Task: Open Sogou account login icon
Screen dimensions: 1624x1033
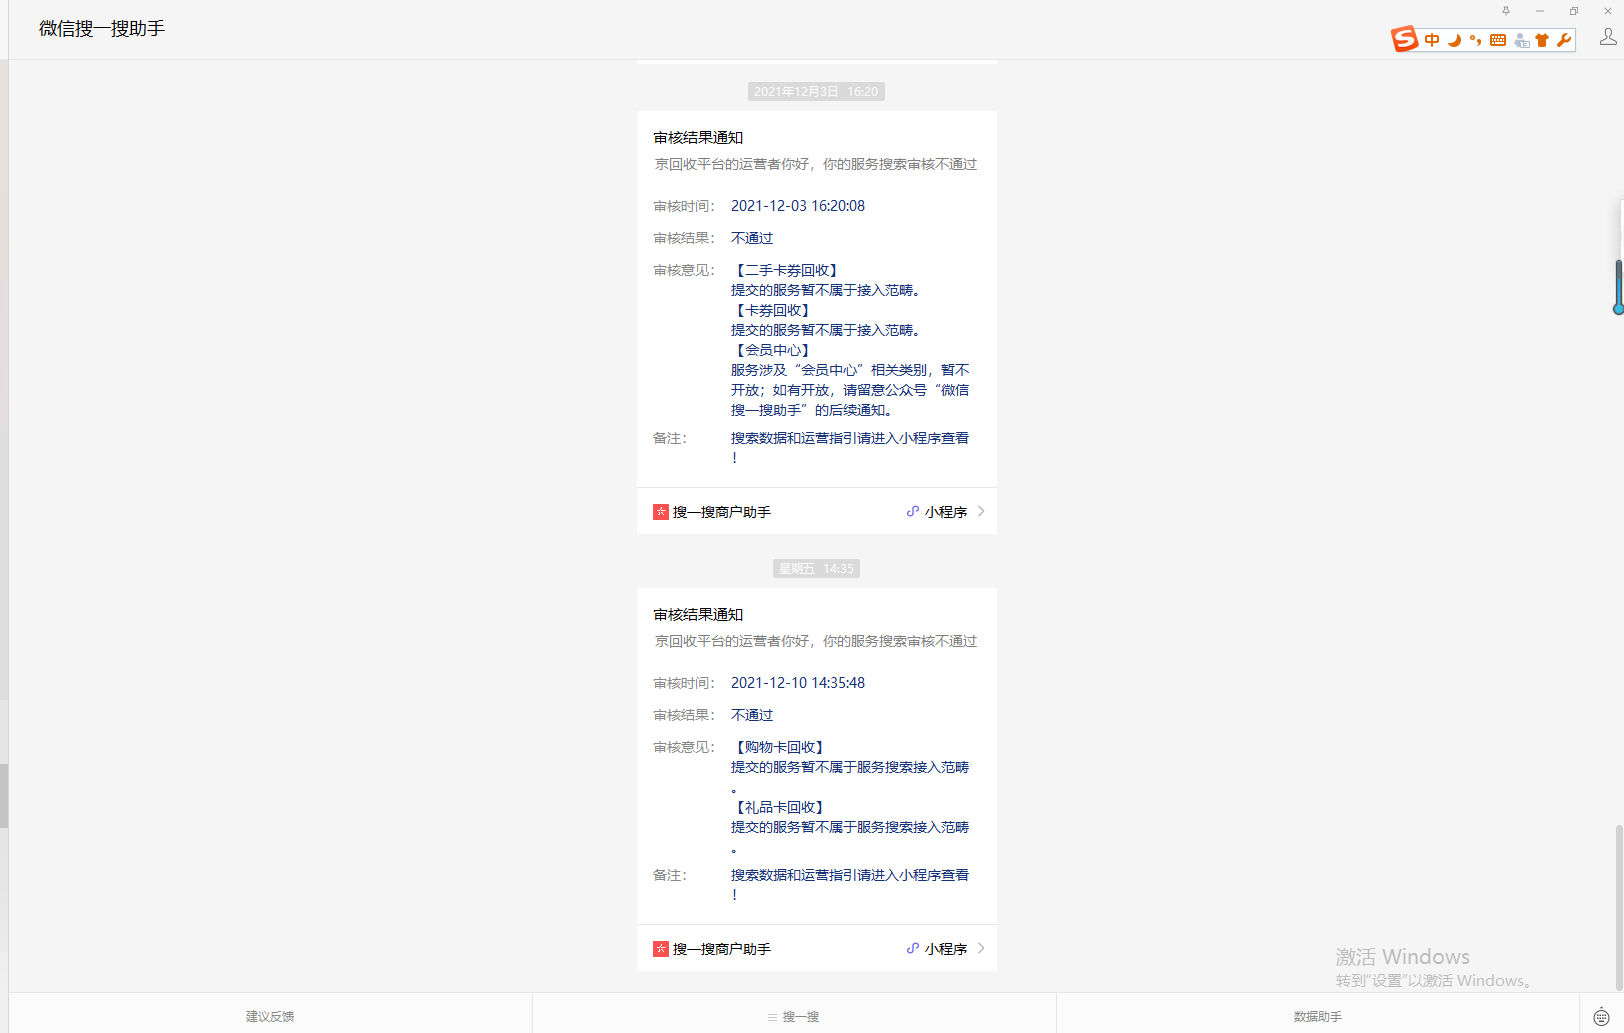Action: tap(1521, 40)
